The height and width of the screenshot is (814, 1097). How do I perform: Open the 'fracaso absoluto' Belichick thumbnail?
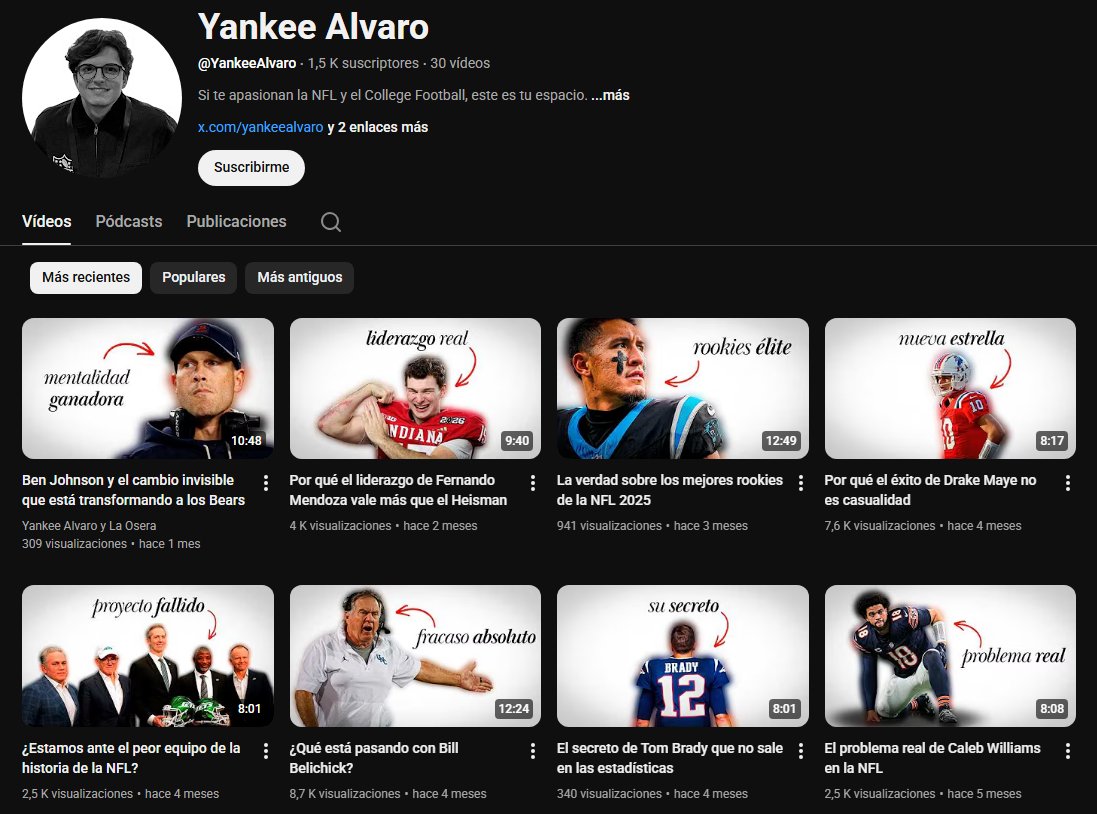(415, 656)
